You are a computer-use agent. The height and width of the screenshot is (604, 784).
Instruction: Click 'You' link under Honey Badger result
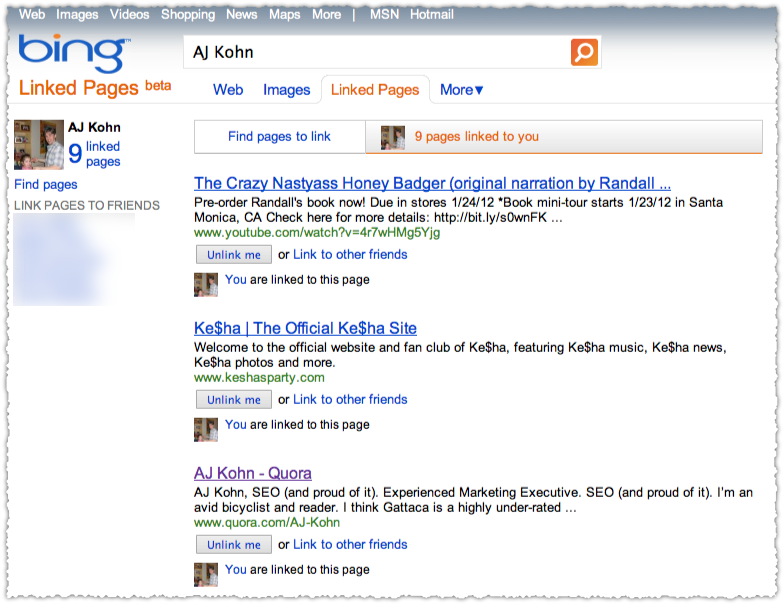point(236,280)
